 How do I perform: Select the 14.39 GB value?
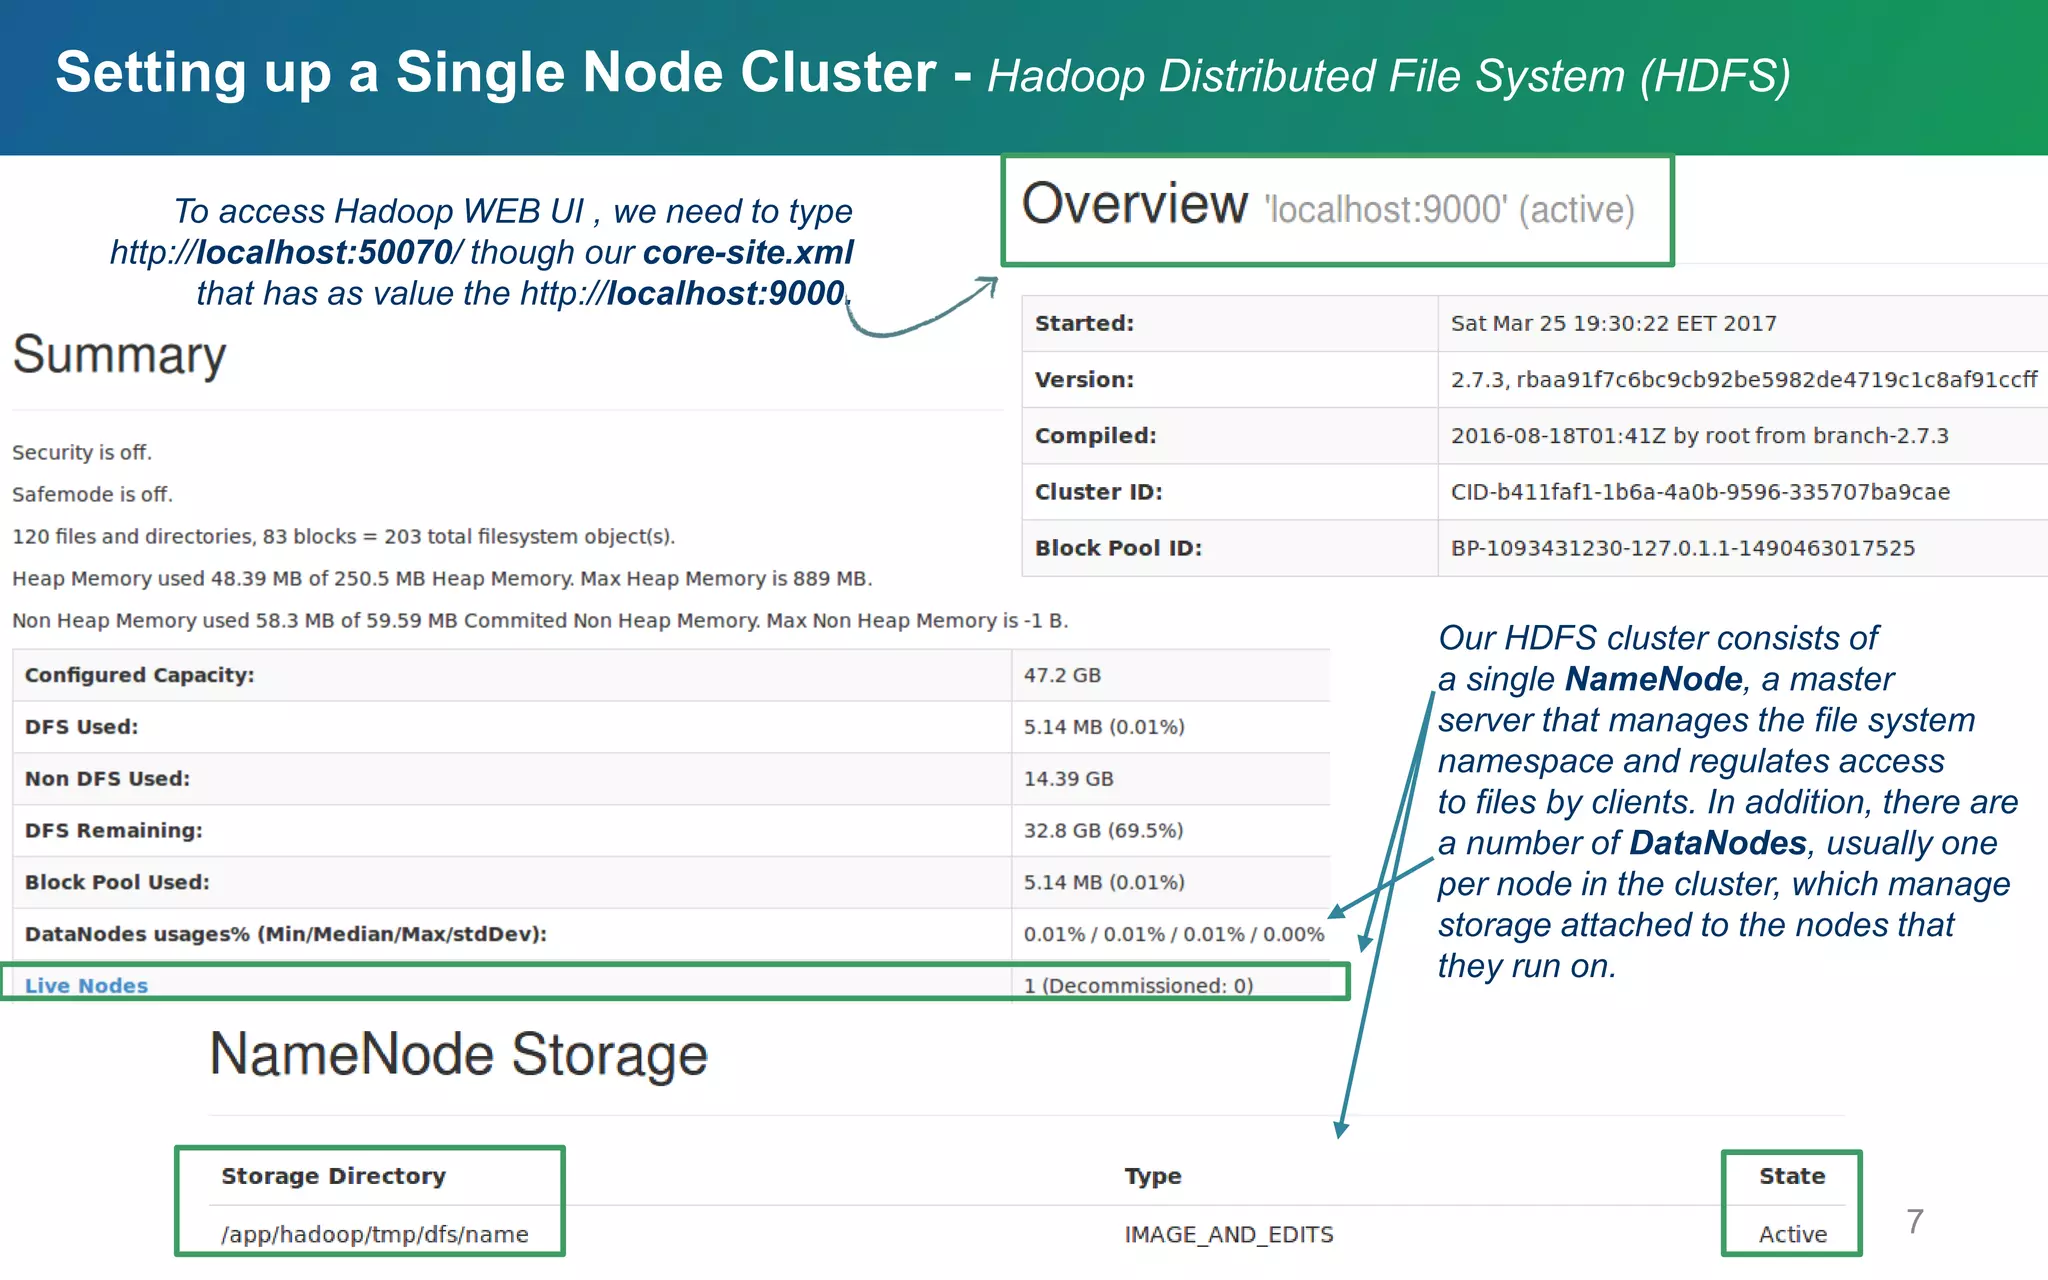point(1068,779)
